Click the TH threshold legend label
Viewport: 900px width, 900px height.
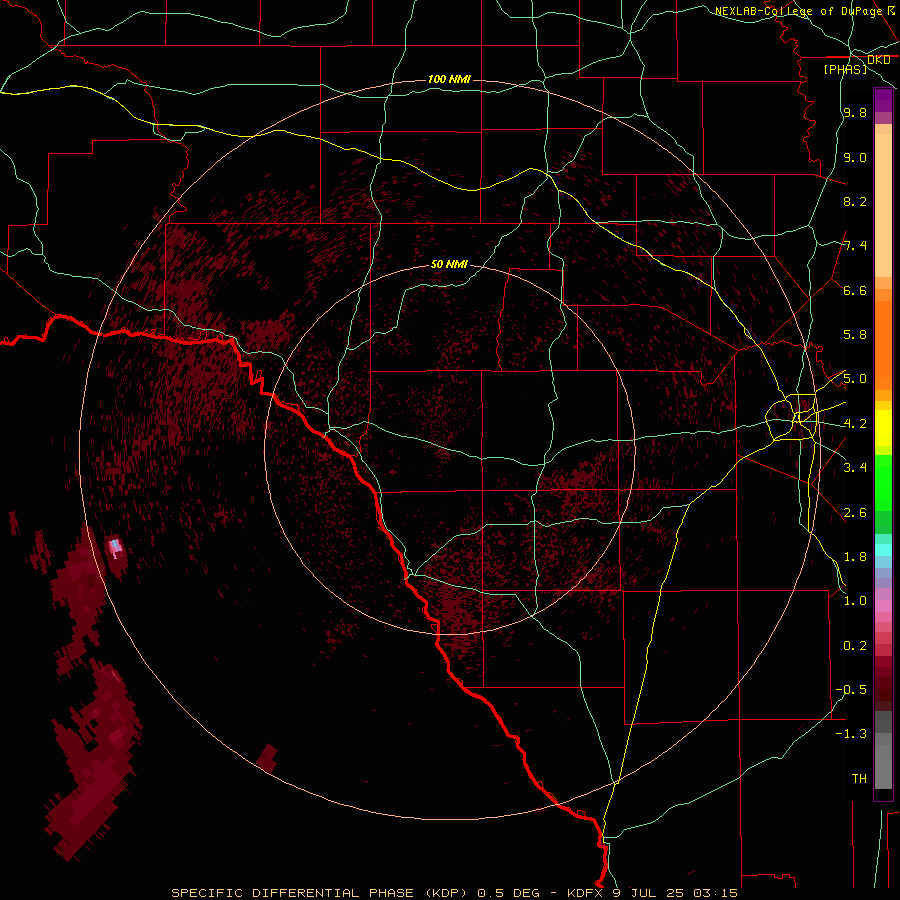pyautogui.click(x=859, y=779)
